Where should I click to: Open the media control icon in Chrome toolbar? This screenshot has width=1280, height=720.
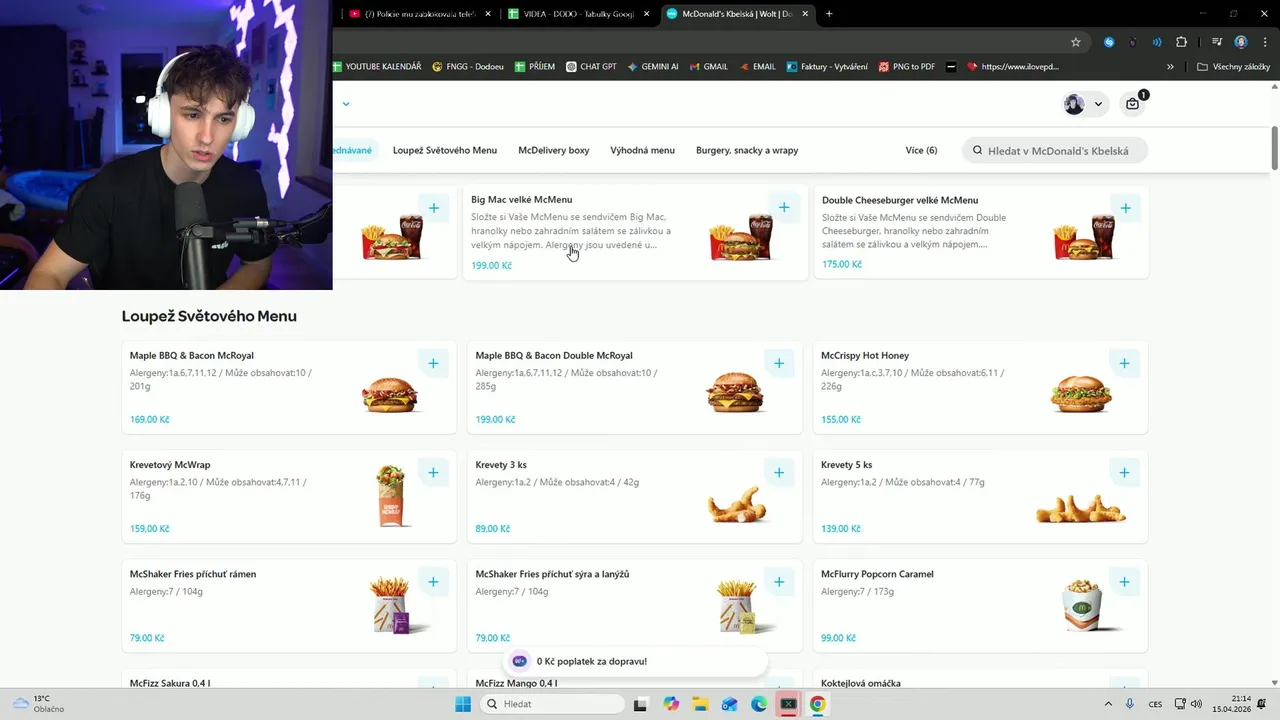tap(1217, 42)
